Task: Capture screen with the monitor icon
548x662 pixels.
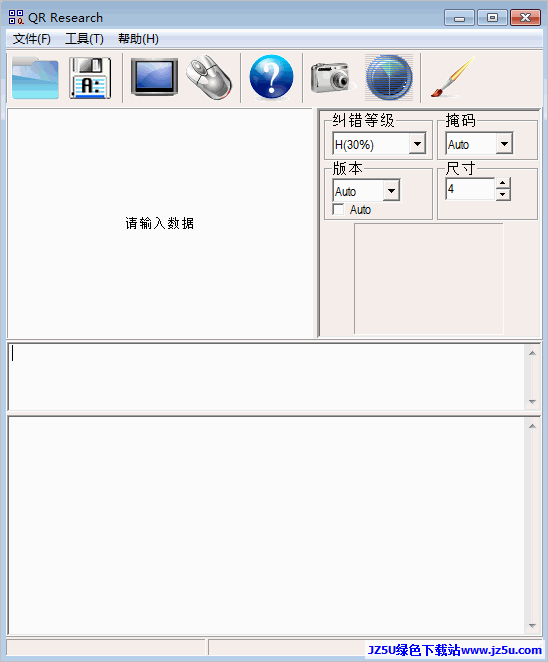Action: (x=154, y=77)
